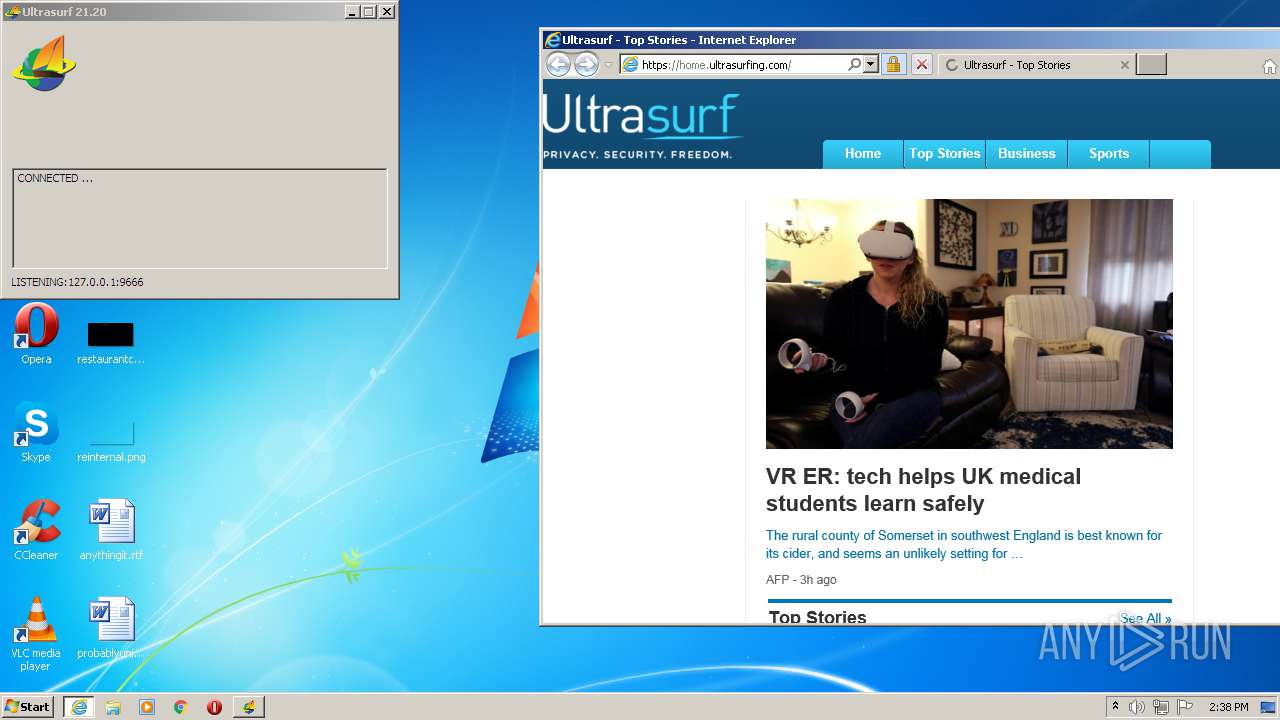Go back in Internet Explorer
Screen dimensions: 1280x720
pyautogui.click(x=558, y=64)
